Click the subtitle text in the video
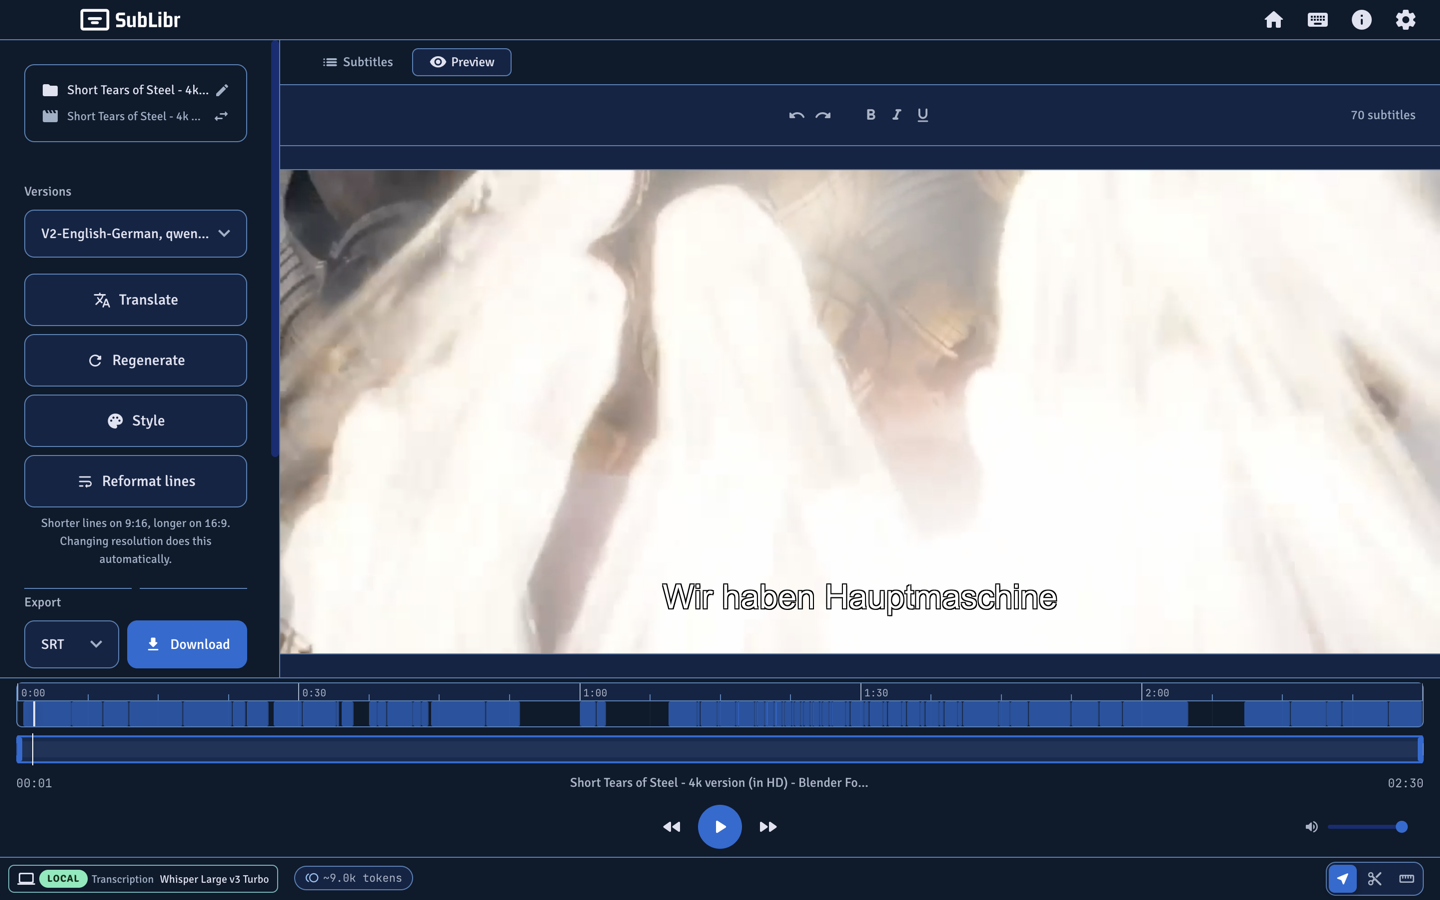Screen dimensions: 1440x900 pos(859,597)
